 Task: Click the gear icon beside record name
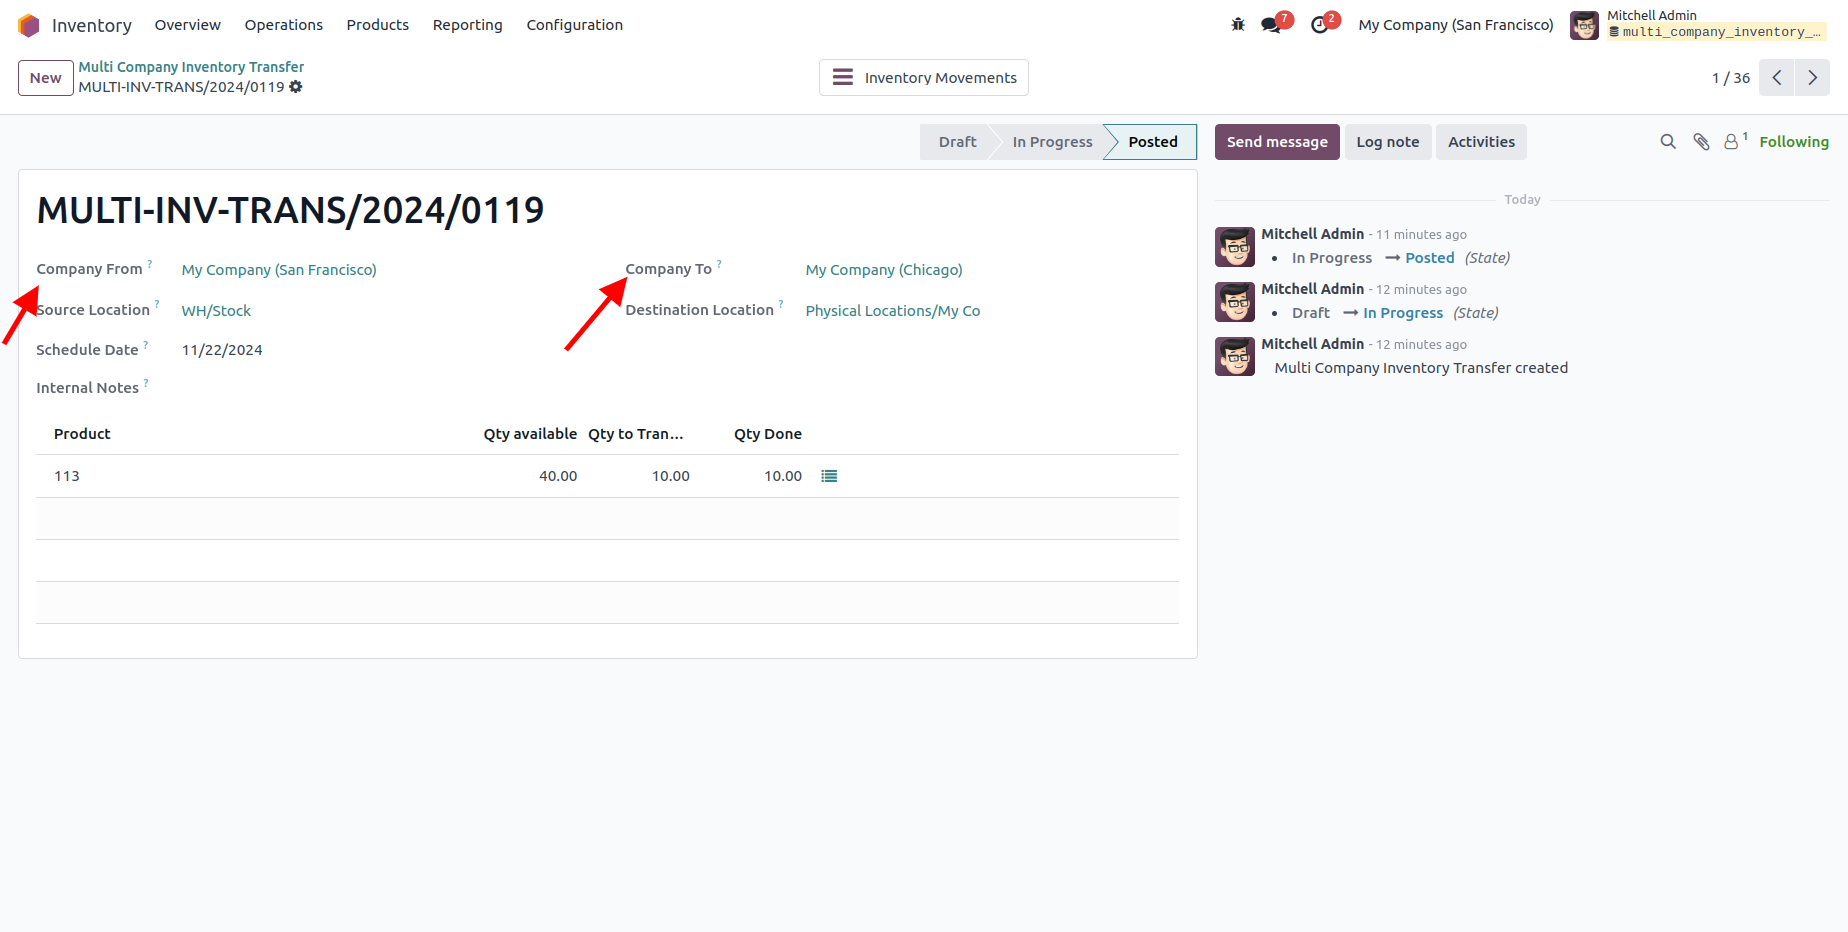(296, 87)
